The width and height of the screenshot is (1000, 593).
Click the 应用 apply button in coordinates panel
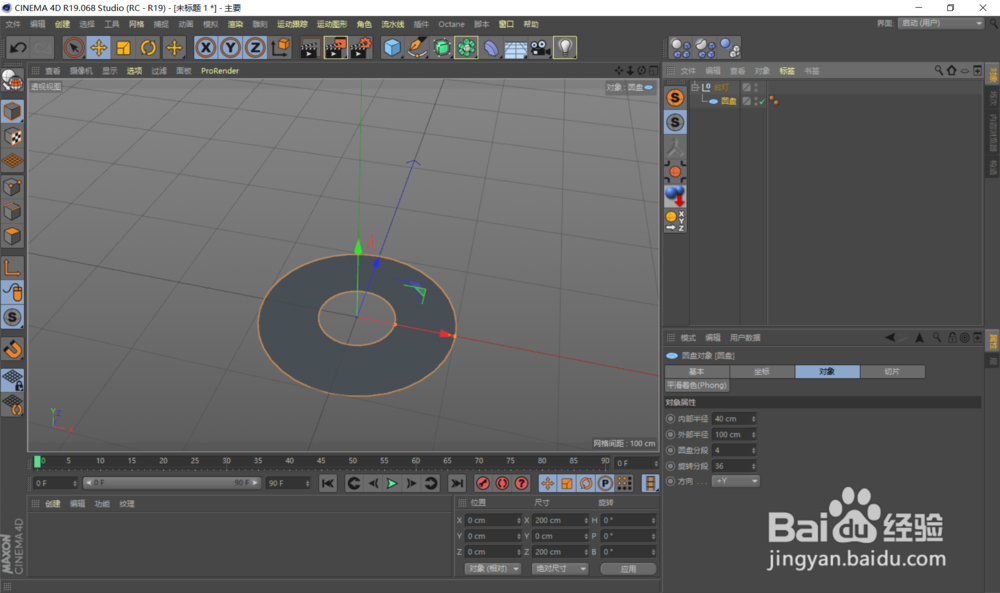pyautogui.click(x=628, y=569)
